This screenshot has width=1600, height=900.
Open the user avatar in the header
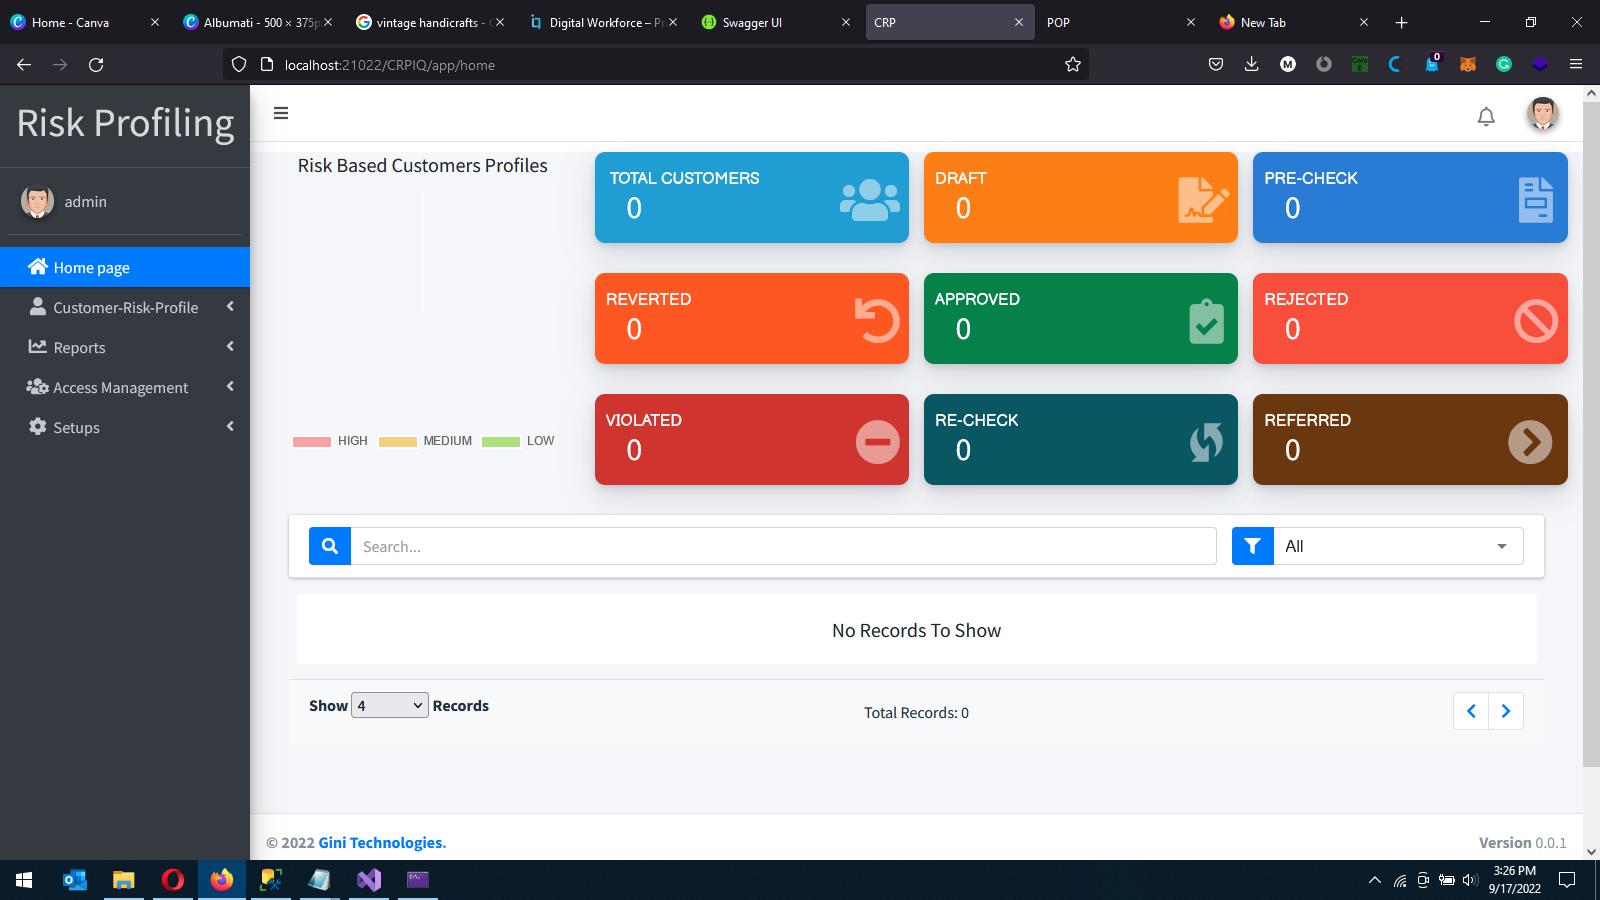[x=1542, y=113]
